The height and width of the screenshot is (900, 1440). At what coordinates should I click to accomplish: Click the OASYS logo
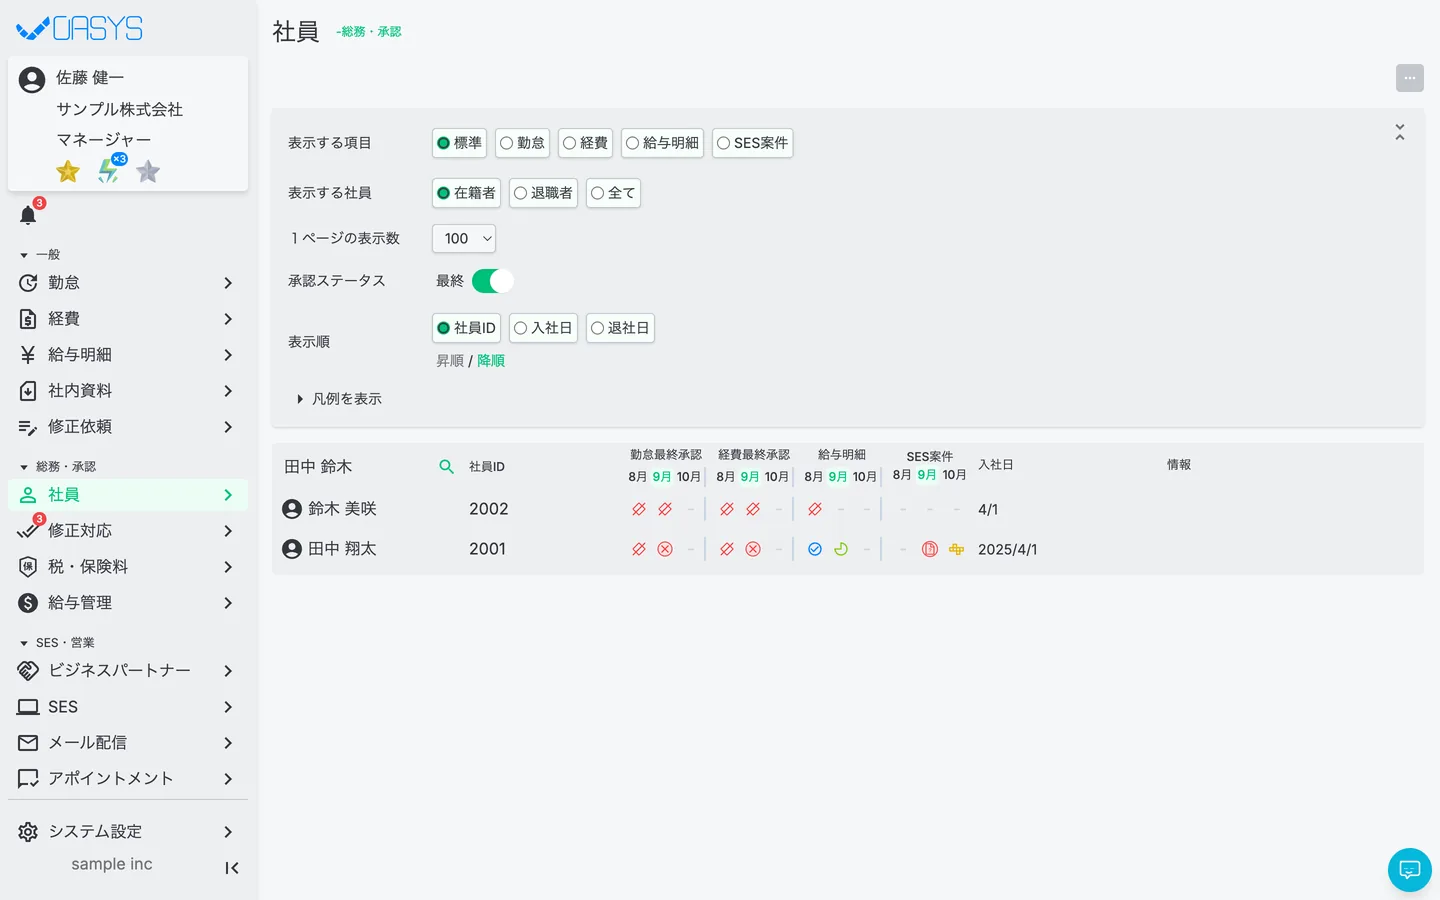pyautogui.click(x=80, y=29)
